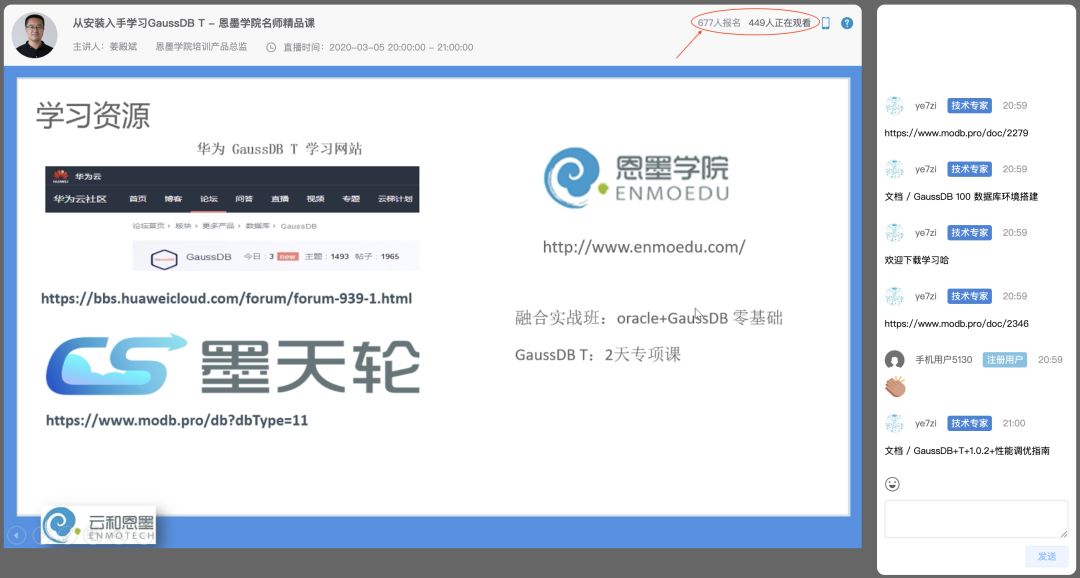The image size is (1080, 578).
Task: Click ye7zi's avatar in the chat
Action: [894, 105]
